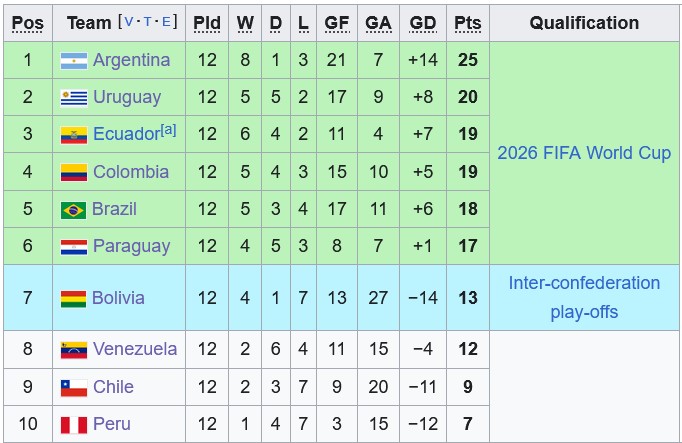The height and width of the screenshot is (443, 682).
Task: Open the Uruguay team link
Action: coord(127,97)
